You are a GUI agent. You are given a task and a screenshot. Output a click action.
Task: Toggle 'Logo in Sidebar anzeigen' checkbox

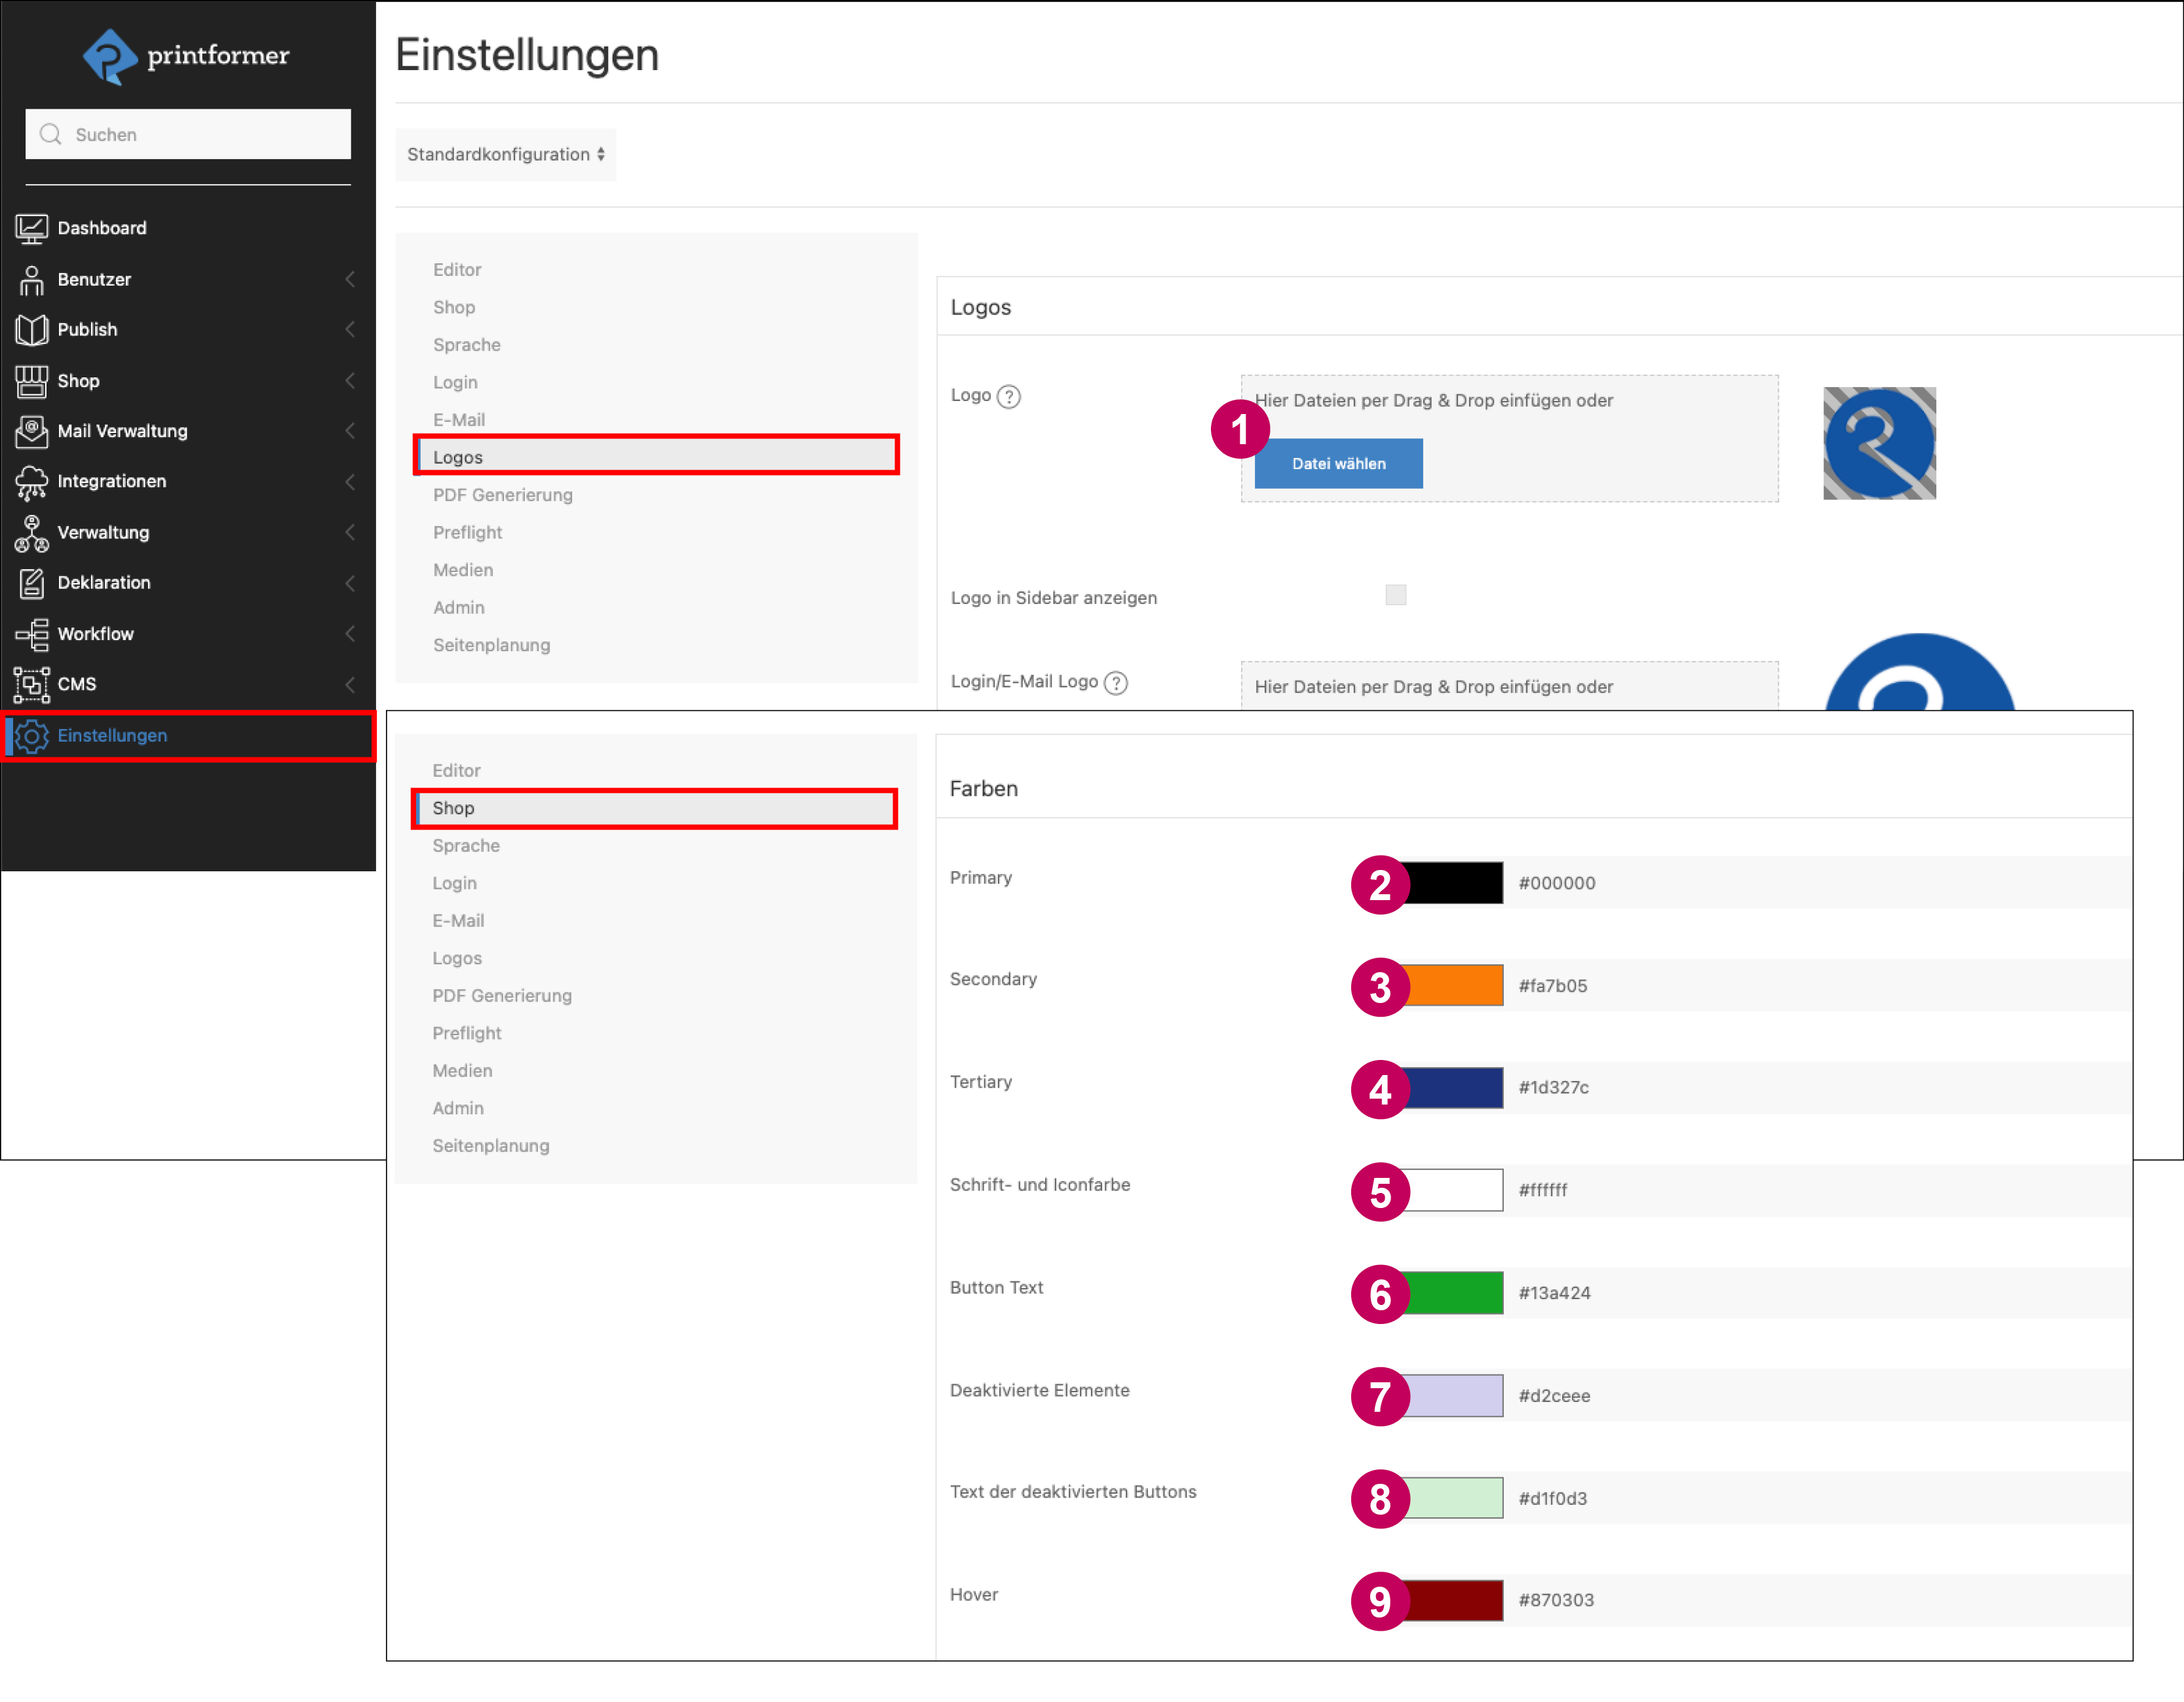pyautogui.click(x=1395, y=595)
